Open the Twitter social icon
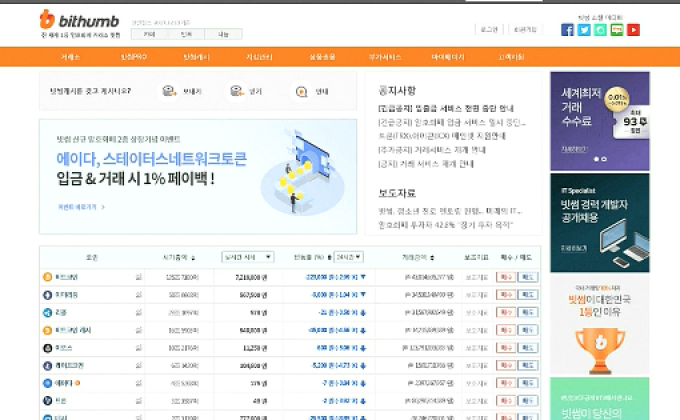This screenshot has width=680, height=420. coord(584,30)
